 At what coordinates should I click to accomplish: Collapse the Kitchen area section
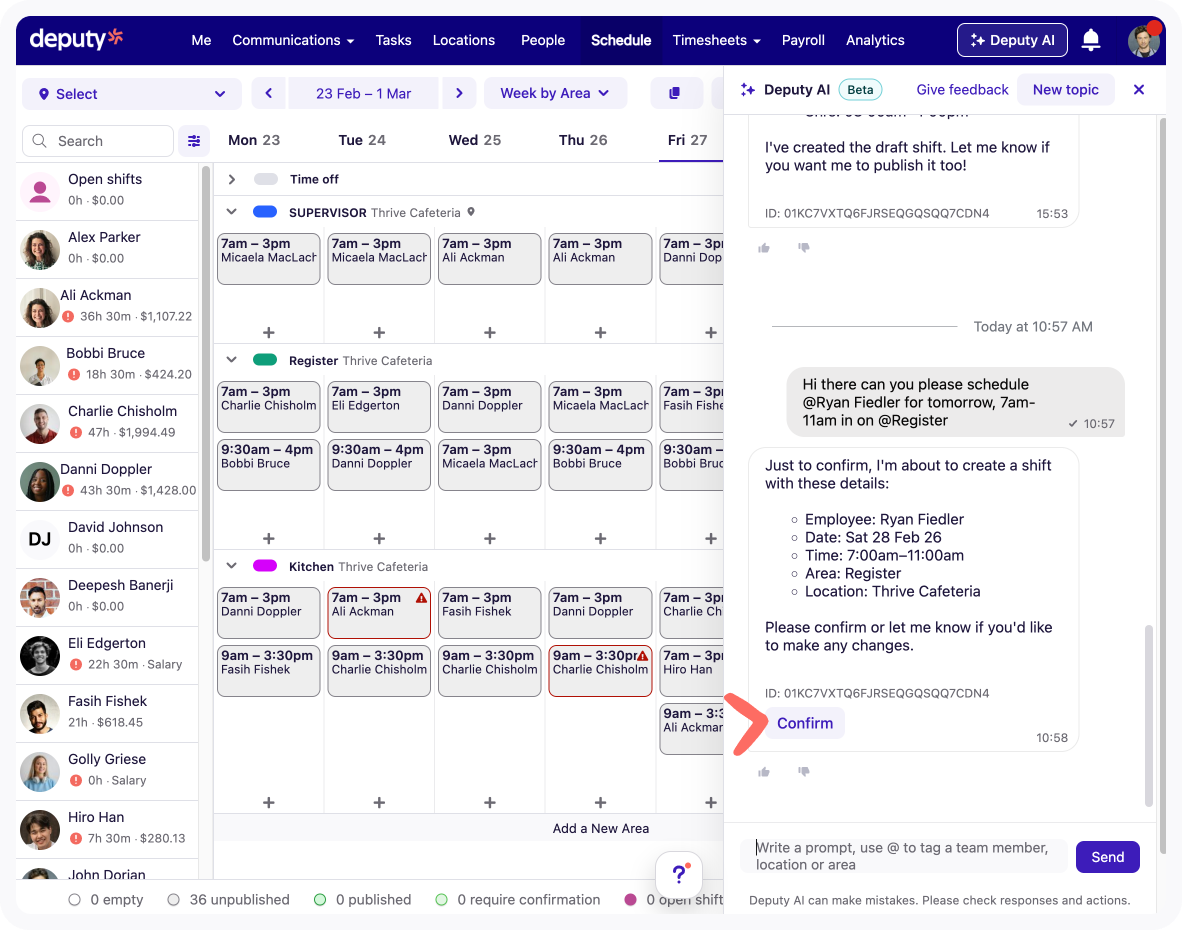232,566
